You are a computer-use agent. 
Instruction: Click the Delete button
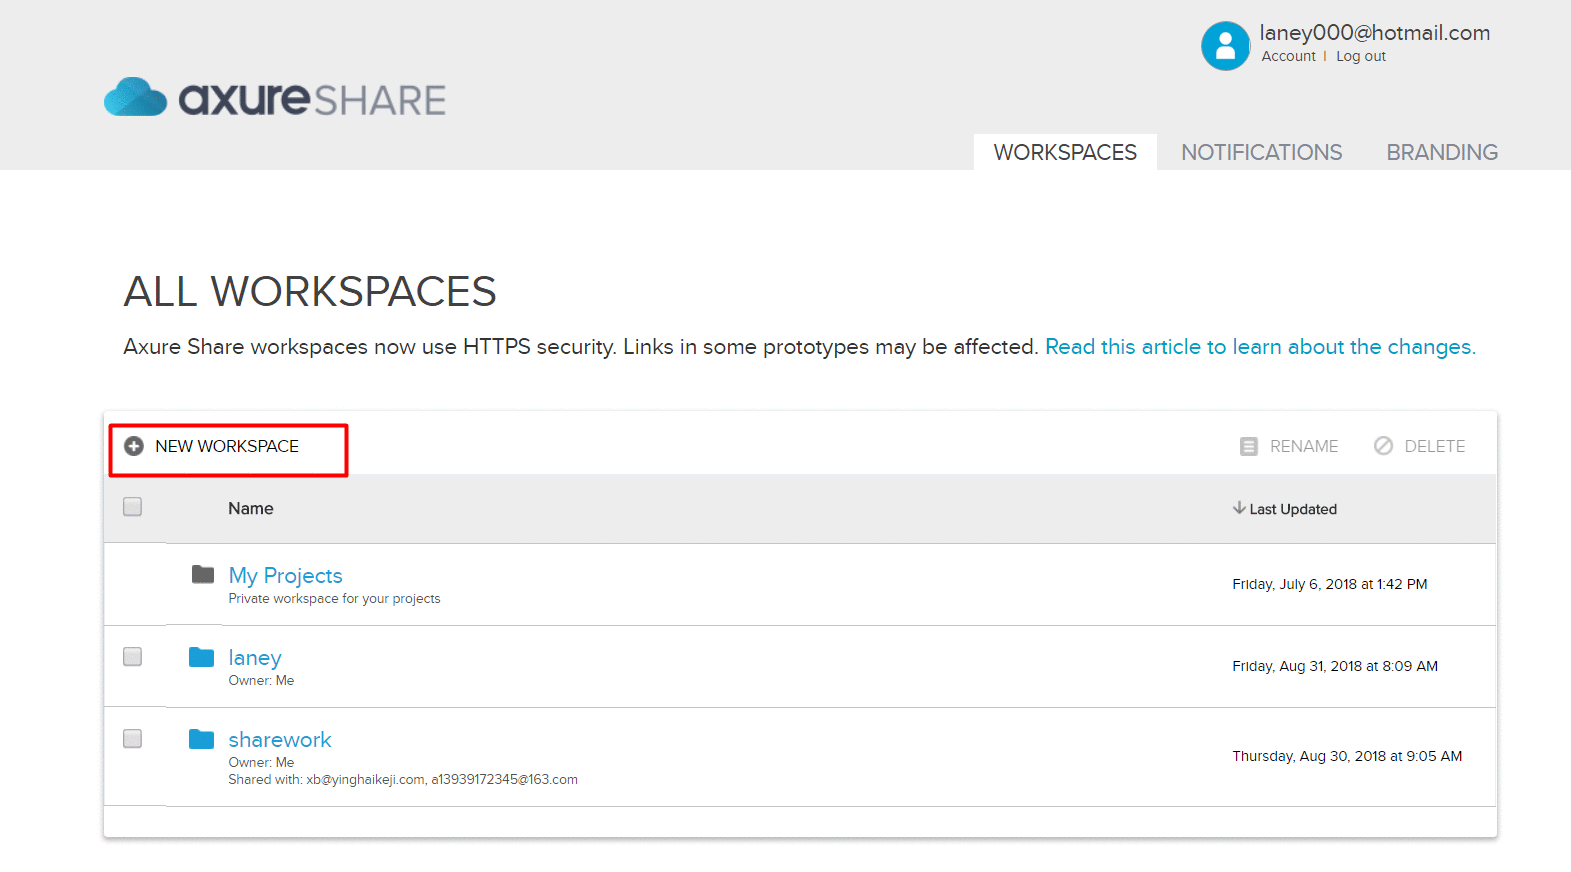[1419, 446]
